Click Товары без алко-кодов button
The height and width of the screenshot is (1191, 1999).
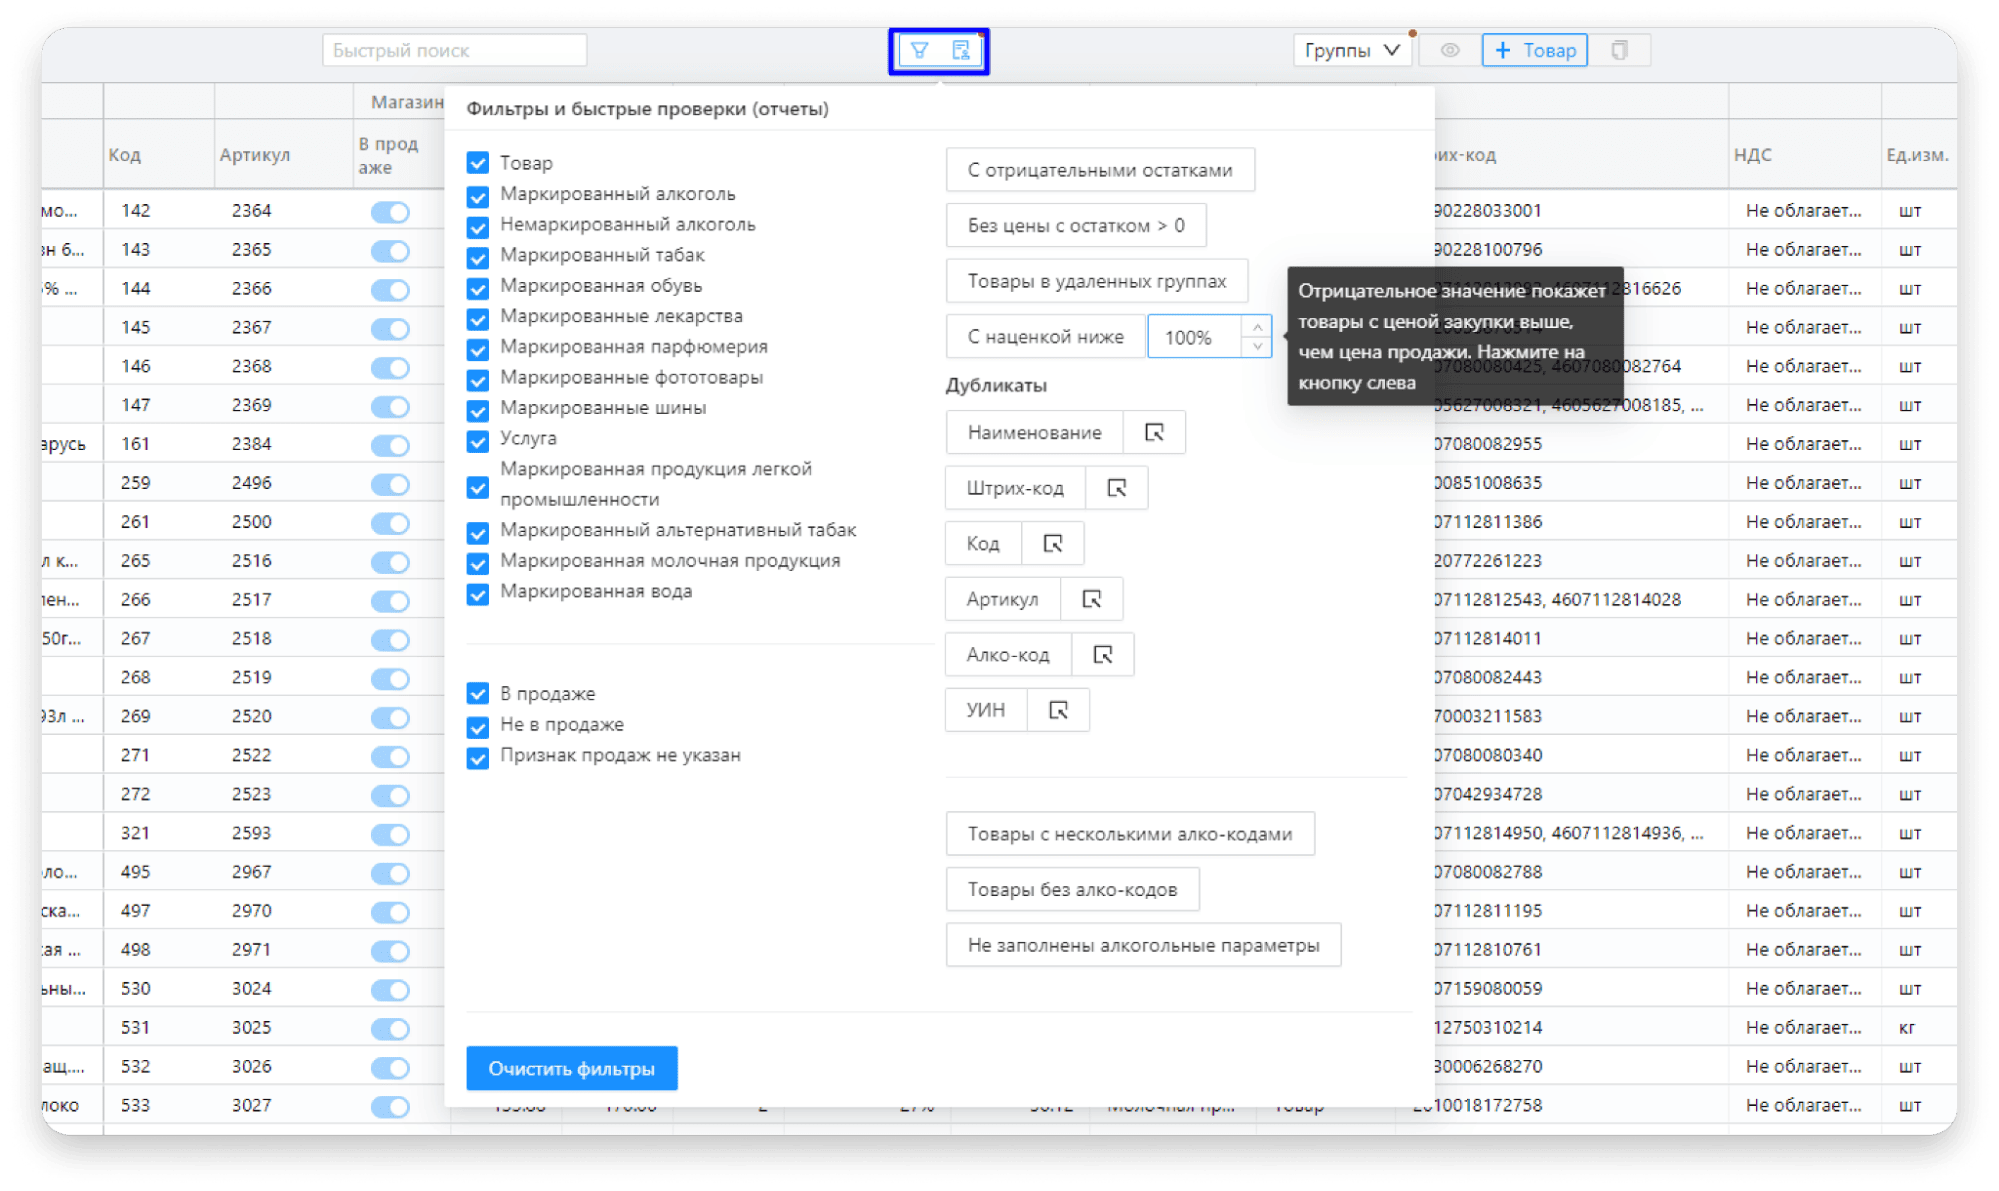point(1072,889)
